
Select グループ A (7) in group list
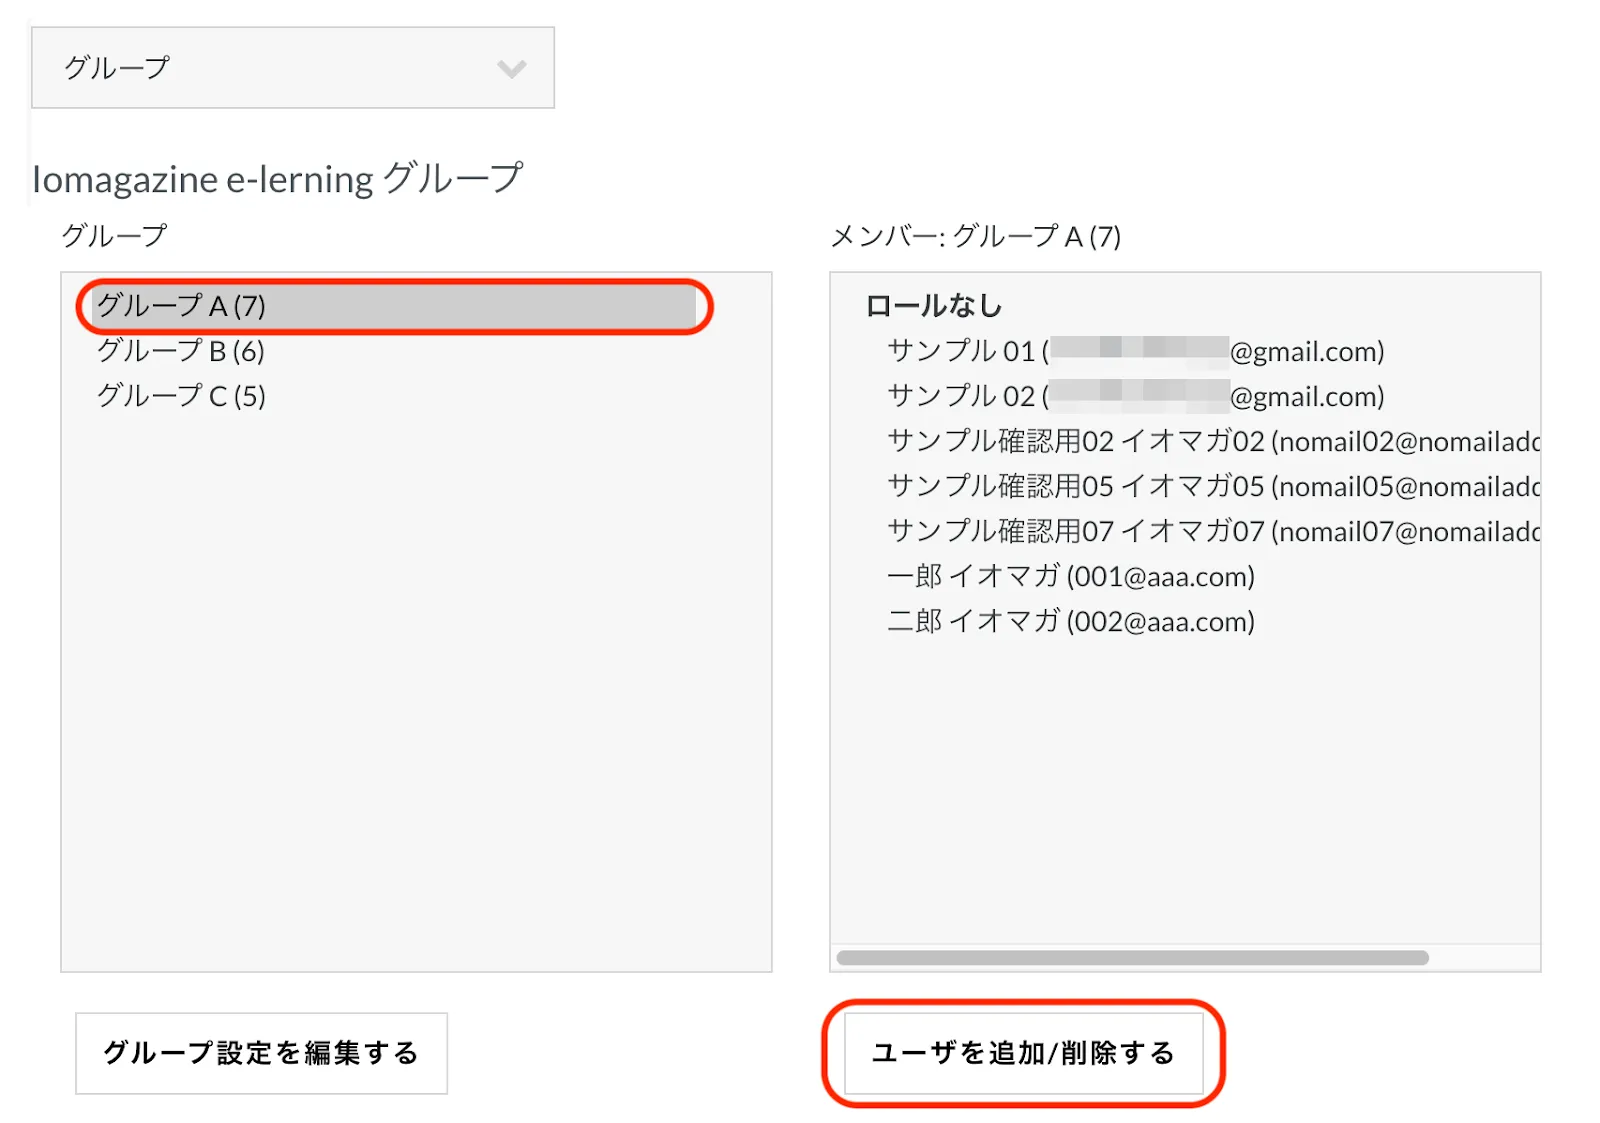tap(181, 306)
